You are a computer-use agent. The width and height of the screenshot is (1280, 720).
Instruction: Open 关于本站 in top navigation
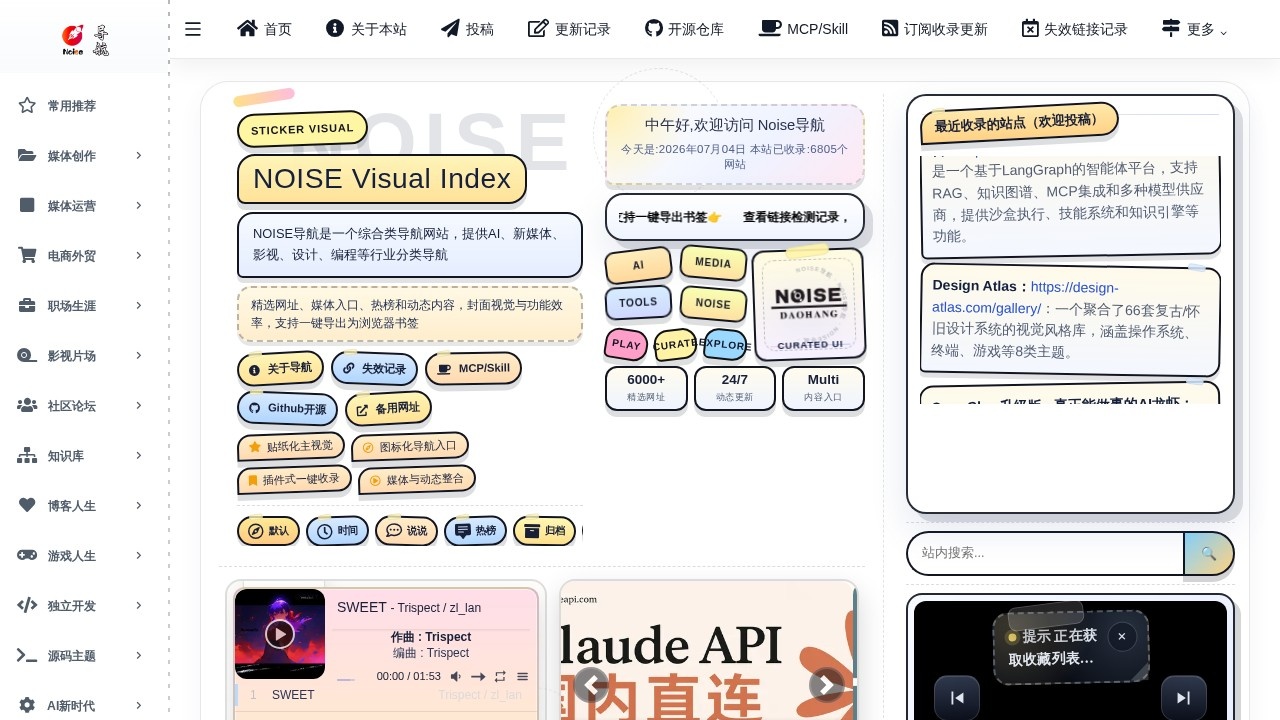click(x=366, y=29)
